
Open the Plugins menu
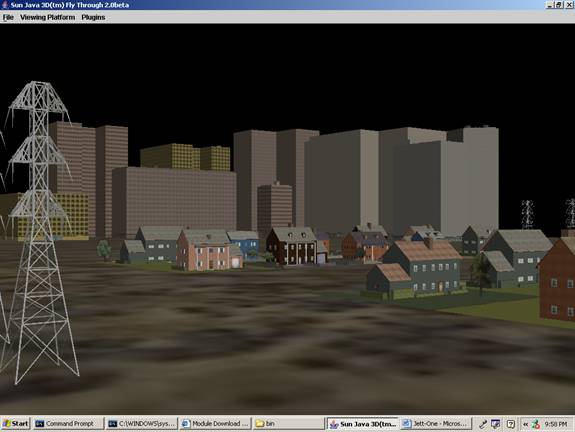click(93, 17)
